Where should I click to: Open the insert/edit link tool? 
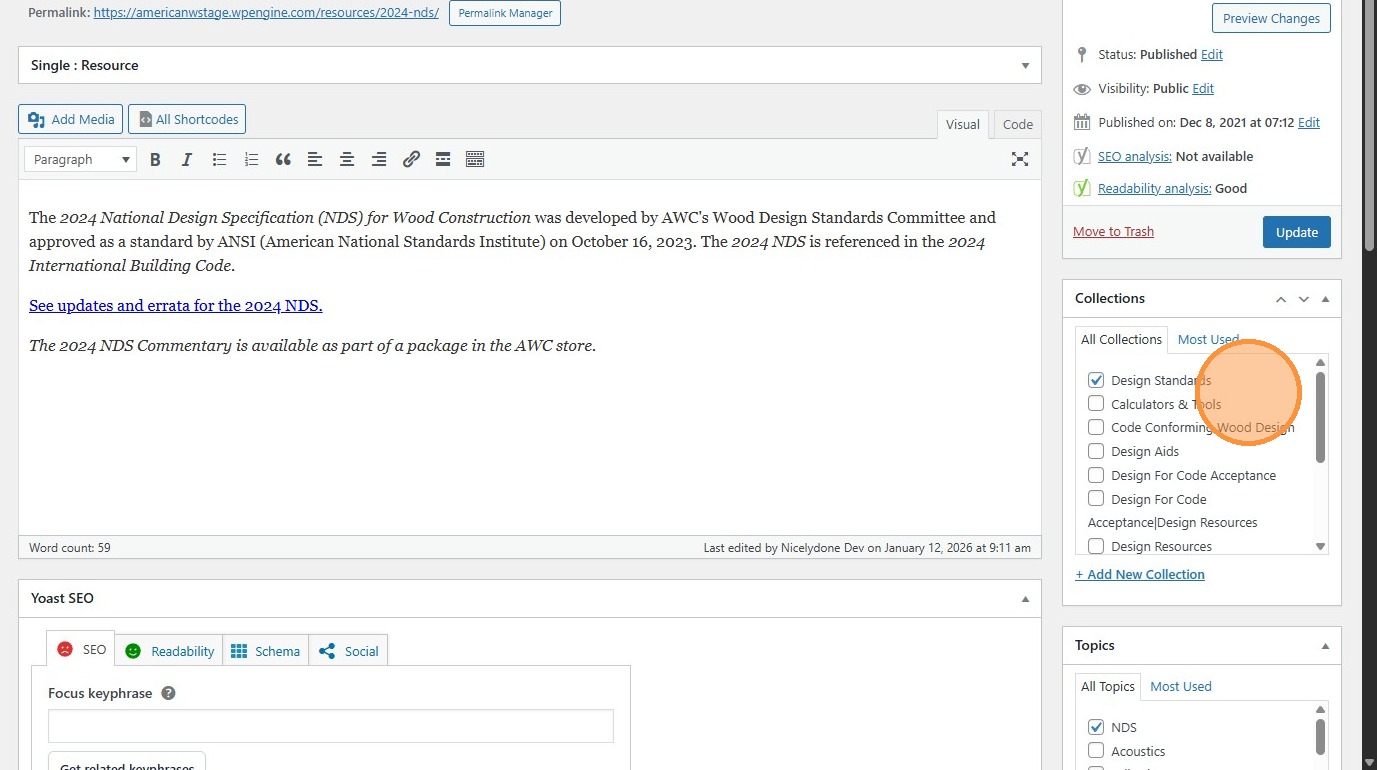coord(411,159)
